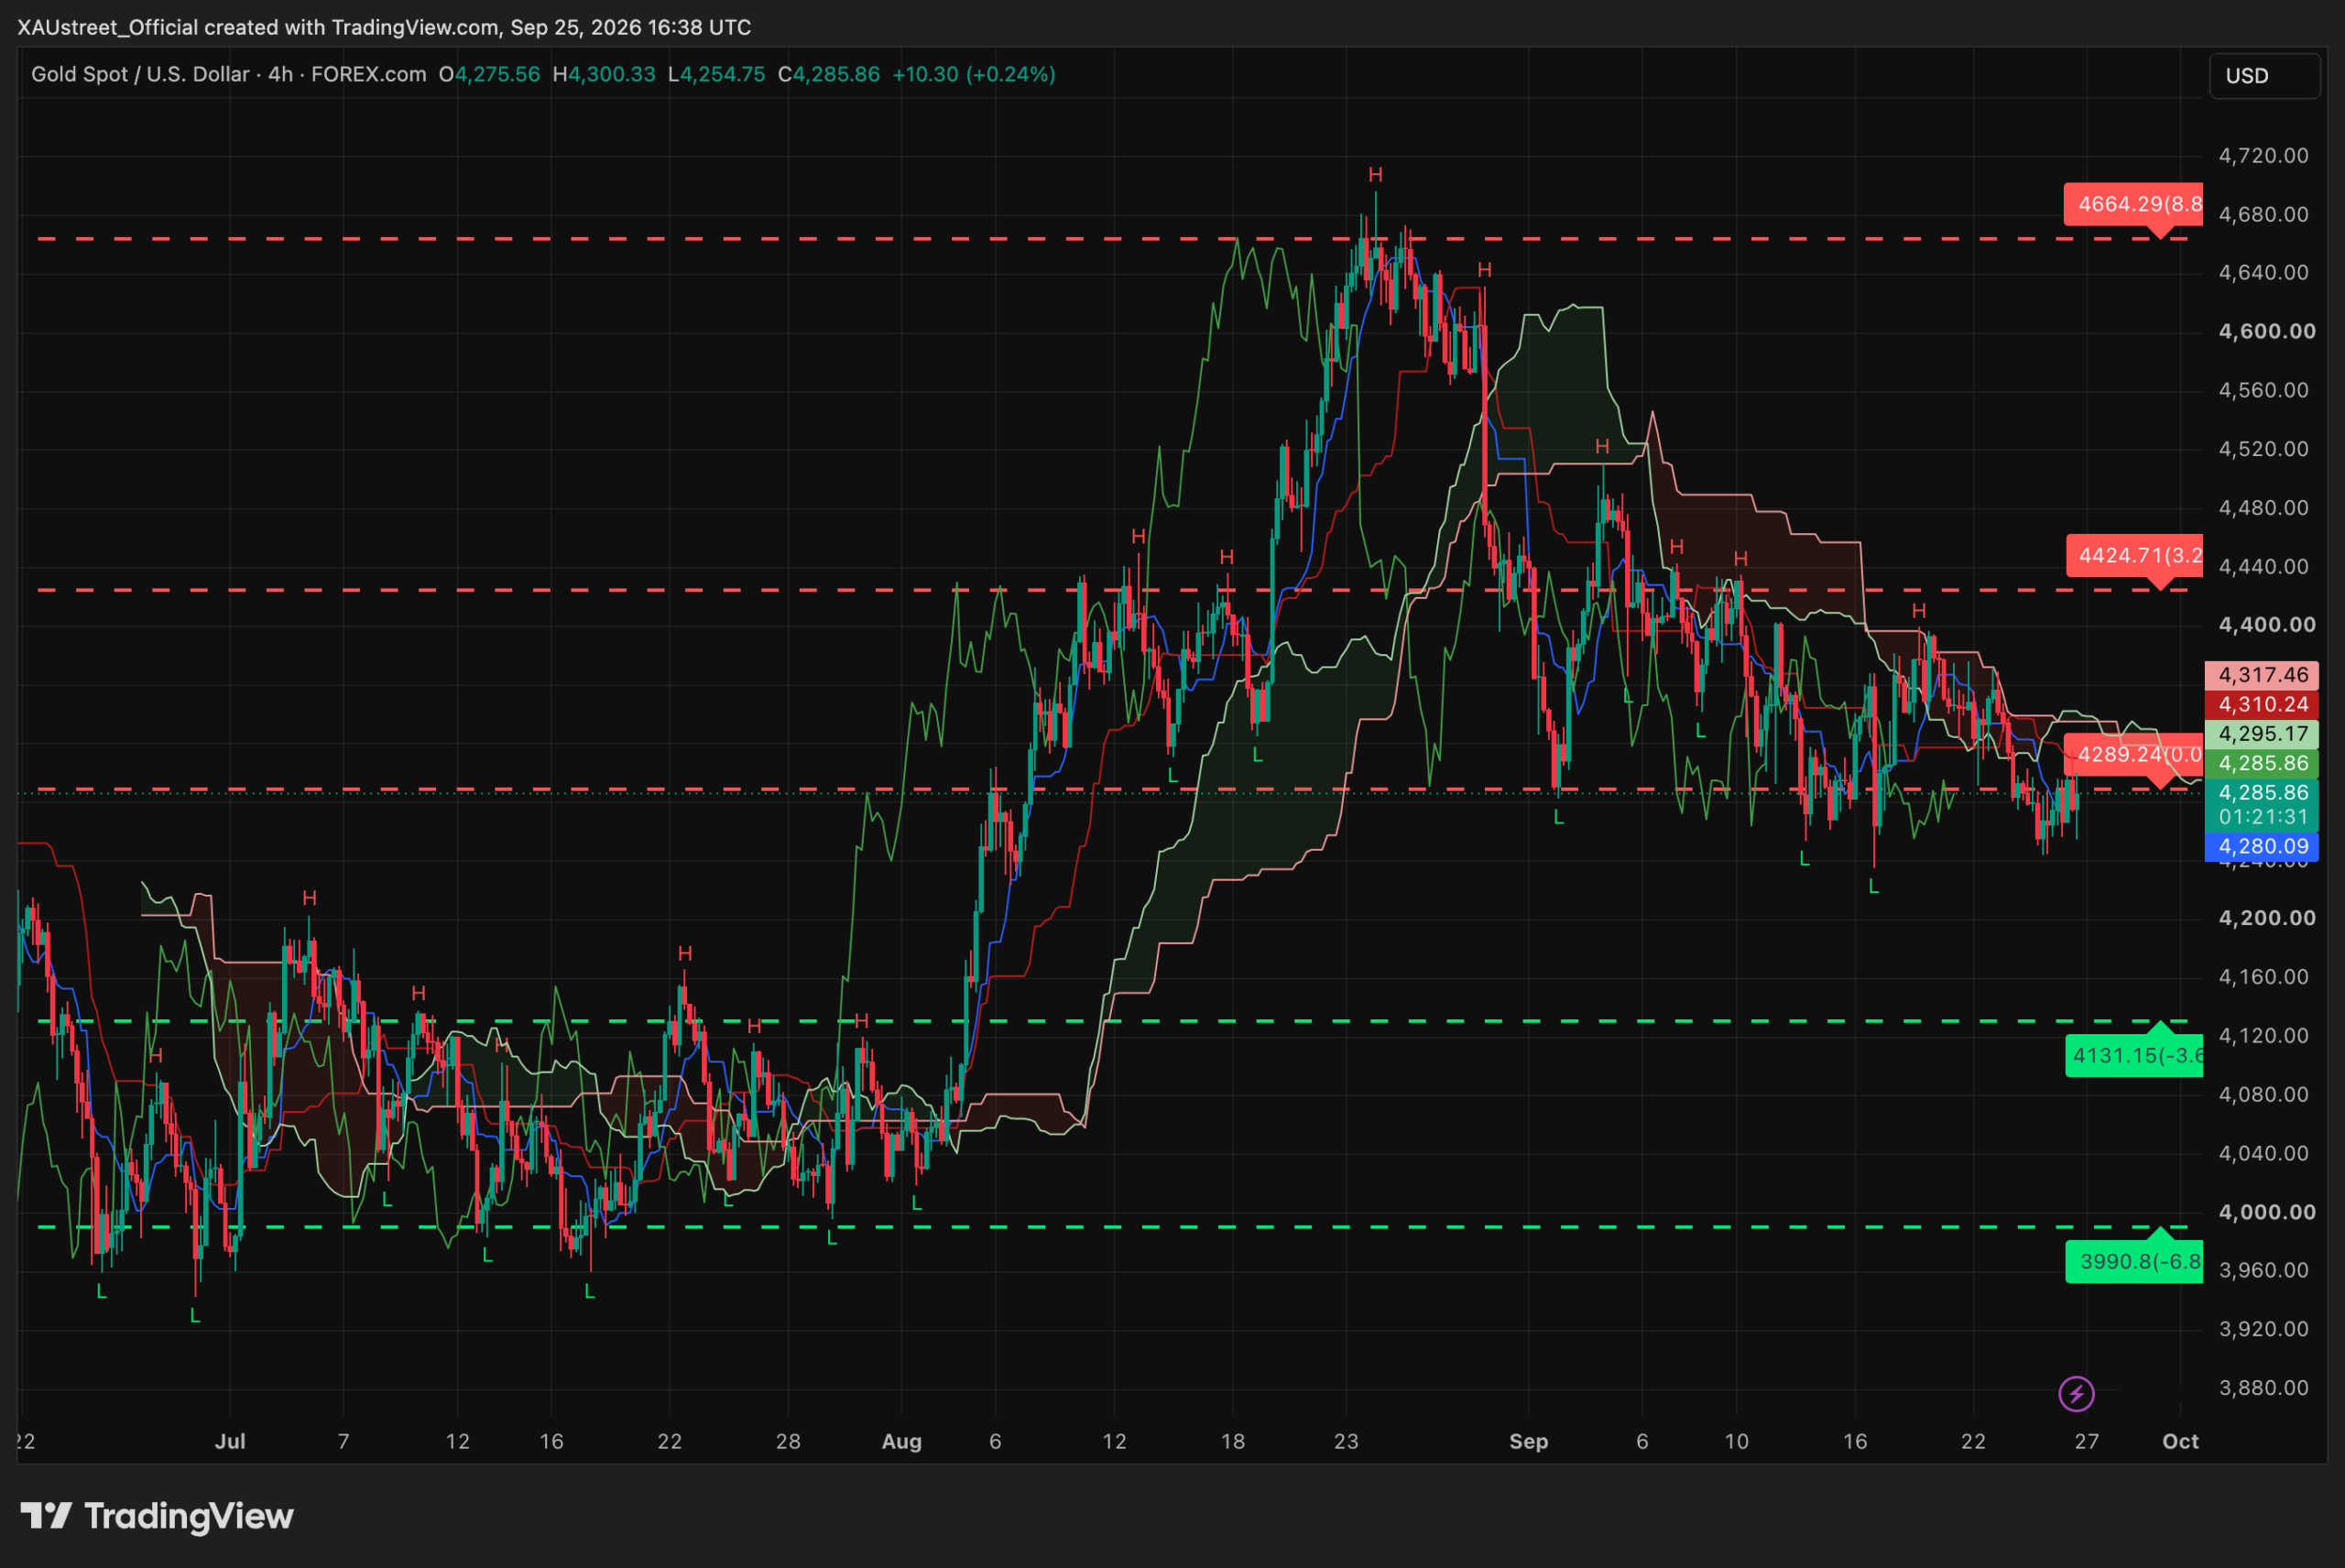Click the Oct label on time axis
Screen dimensions: 2345x1568
click(2180, 1441)
